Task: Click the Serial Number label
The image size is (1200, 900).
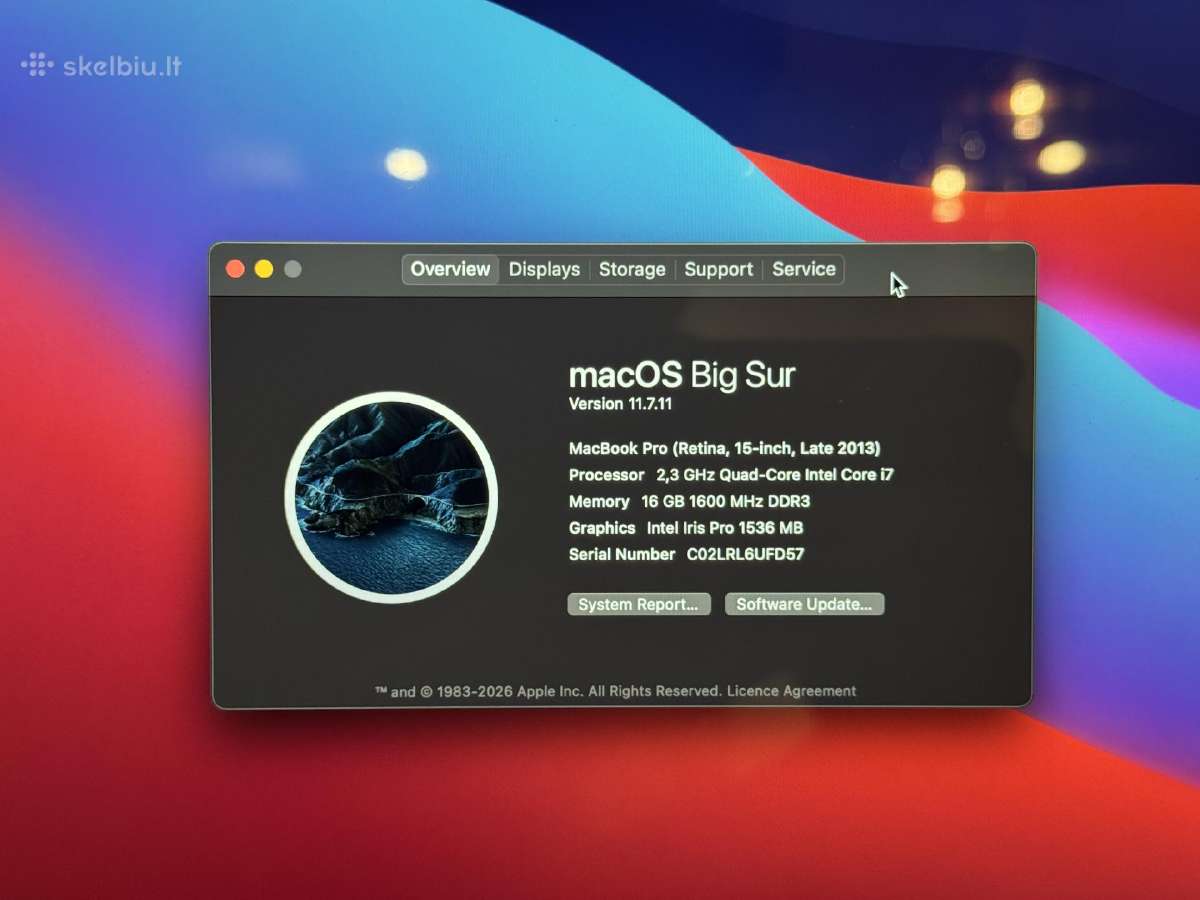Action: (x=622, y=554)
